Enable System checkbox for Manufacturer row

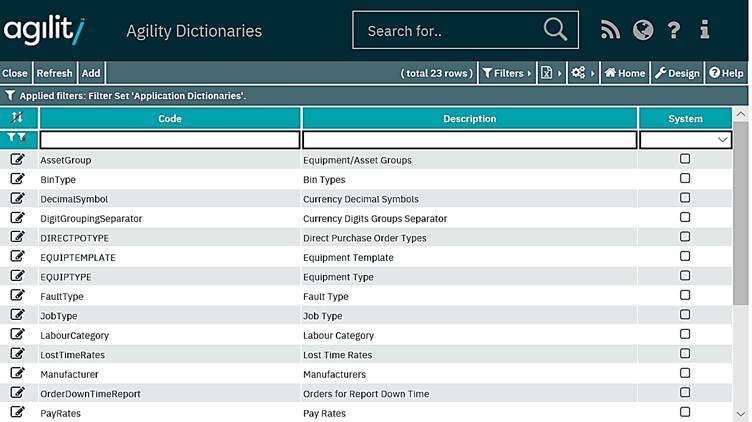pos(685,373)
